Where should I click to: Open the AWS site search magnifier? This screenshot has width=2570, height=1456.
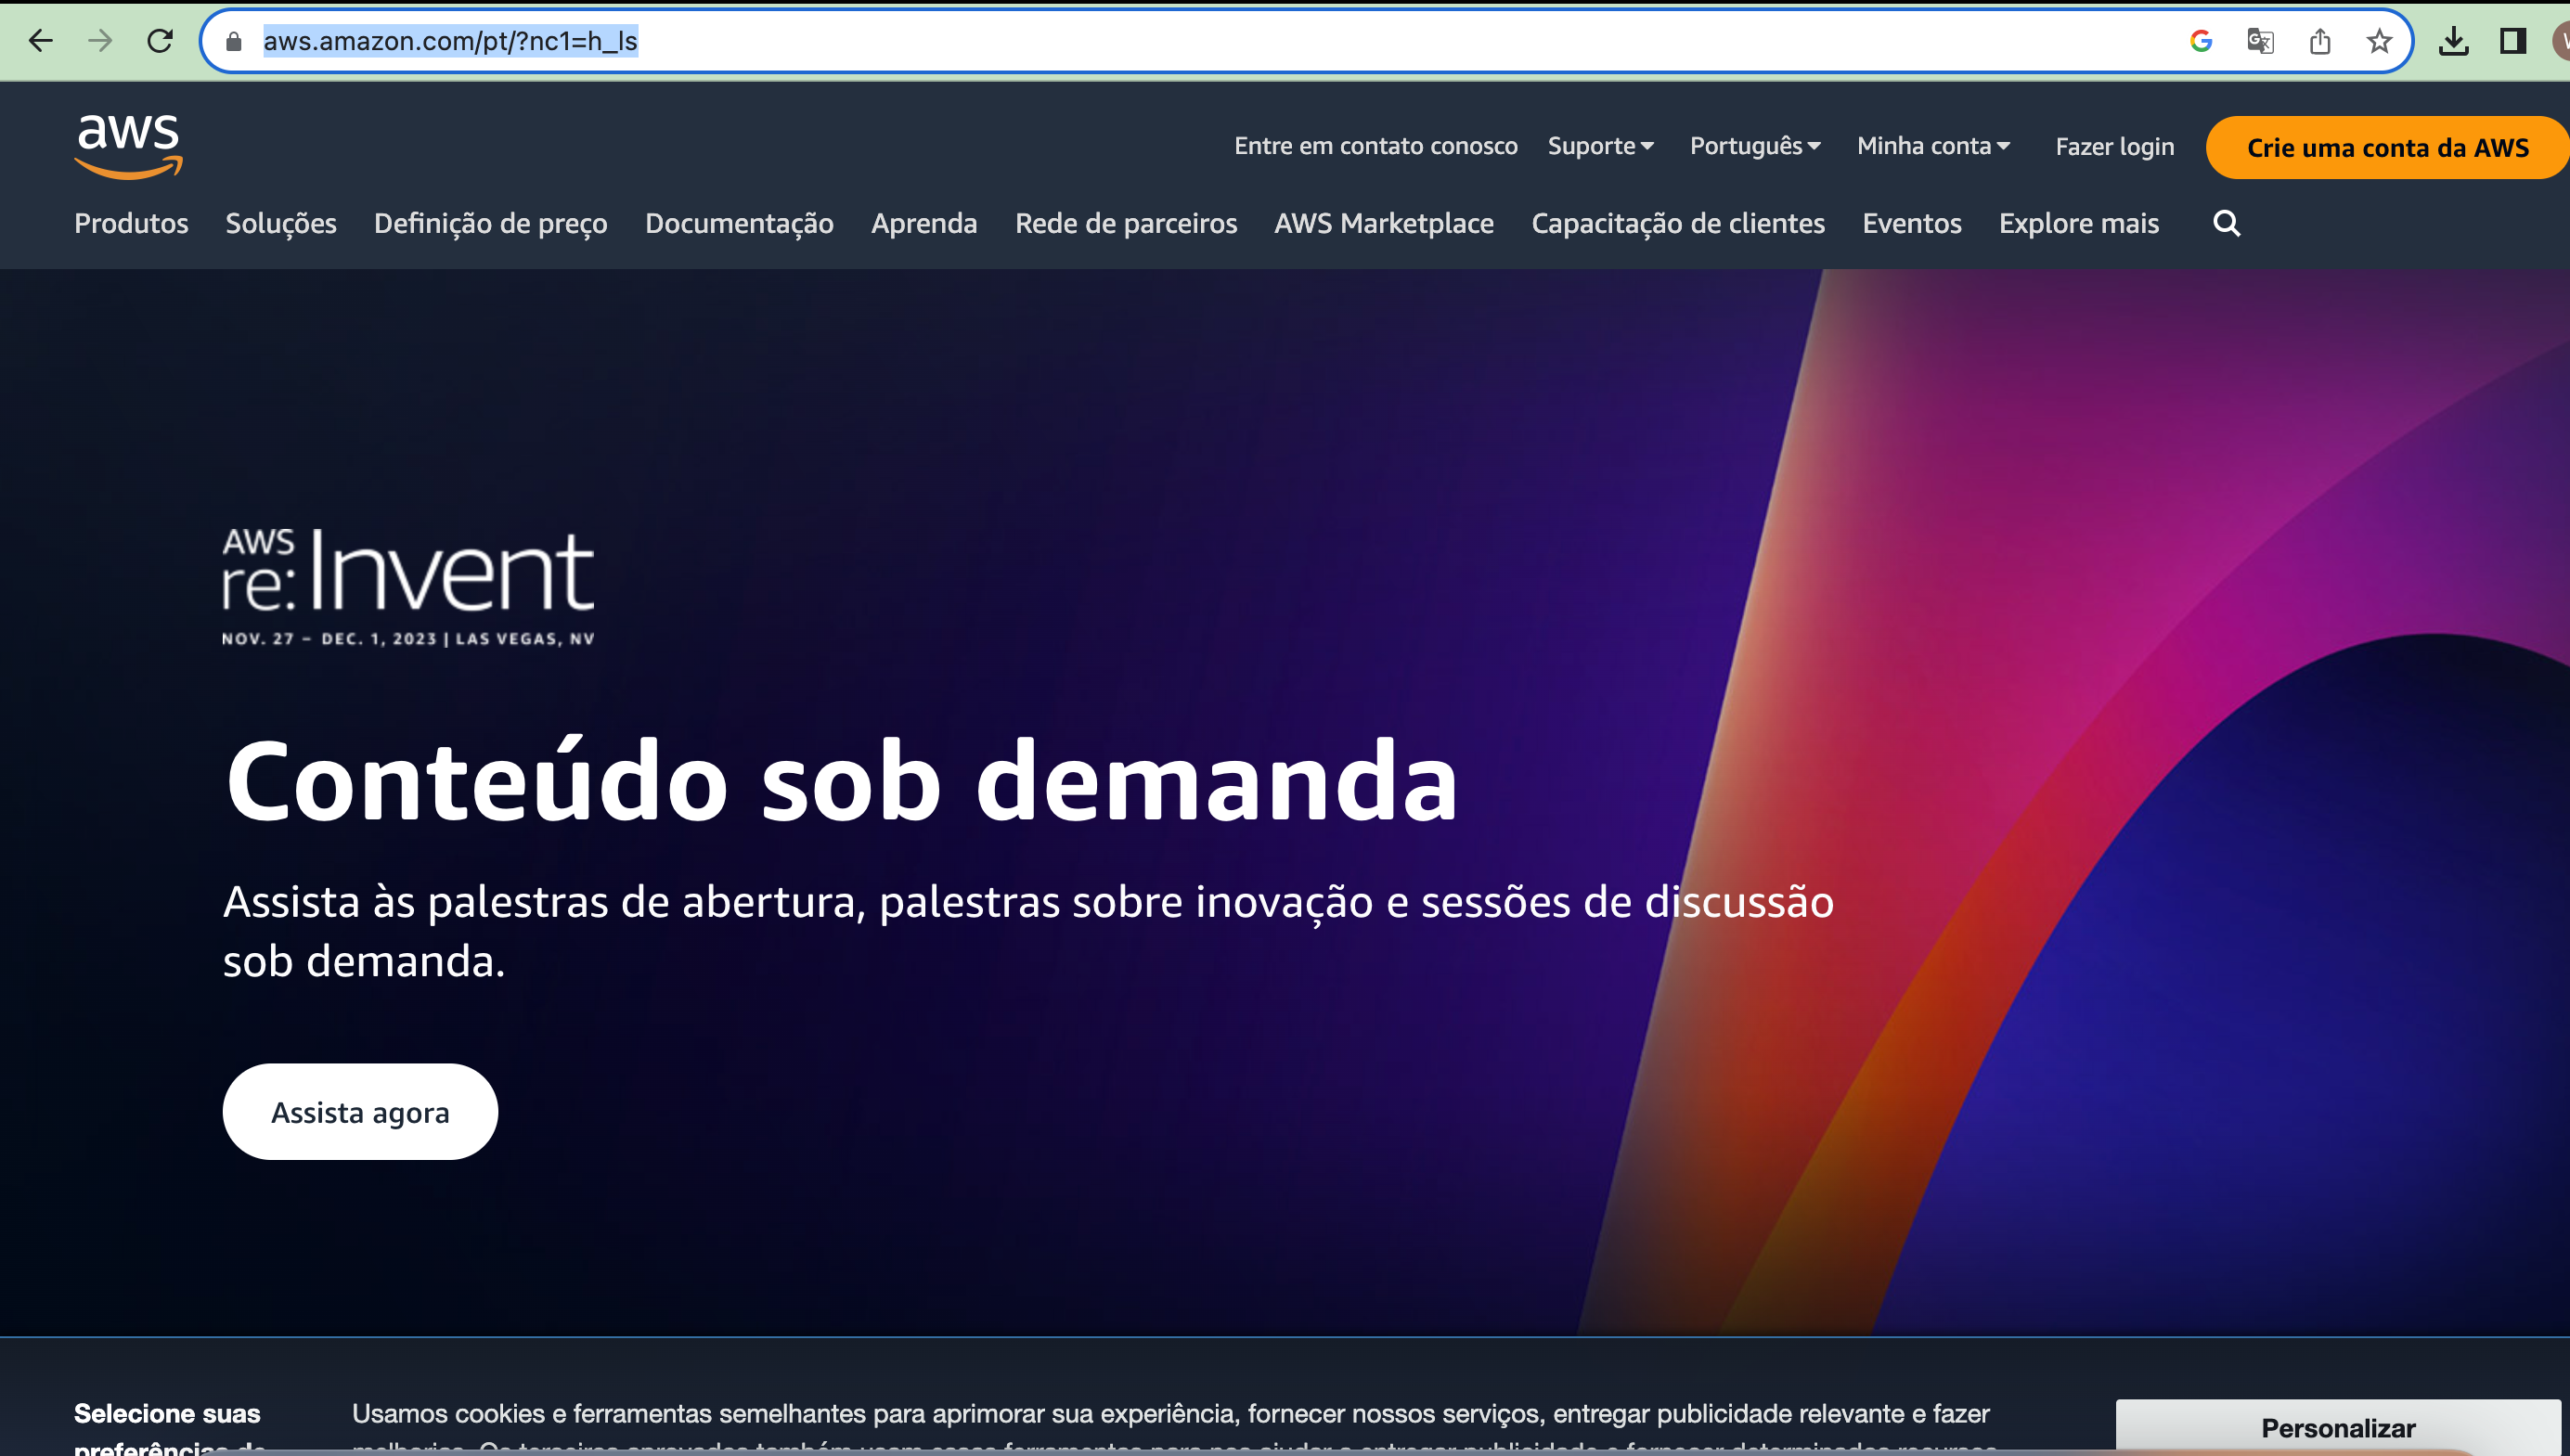pyautogui.click(x=2226, y=223)
